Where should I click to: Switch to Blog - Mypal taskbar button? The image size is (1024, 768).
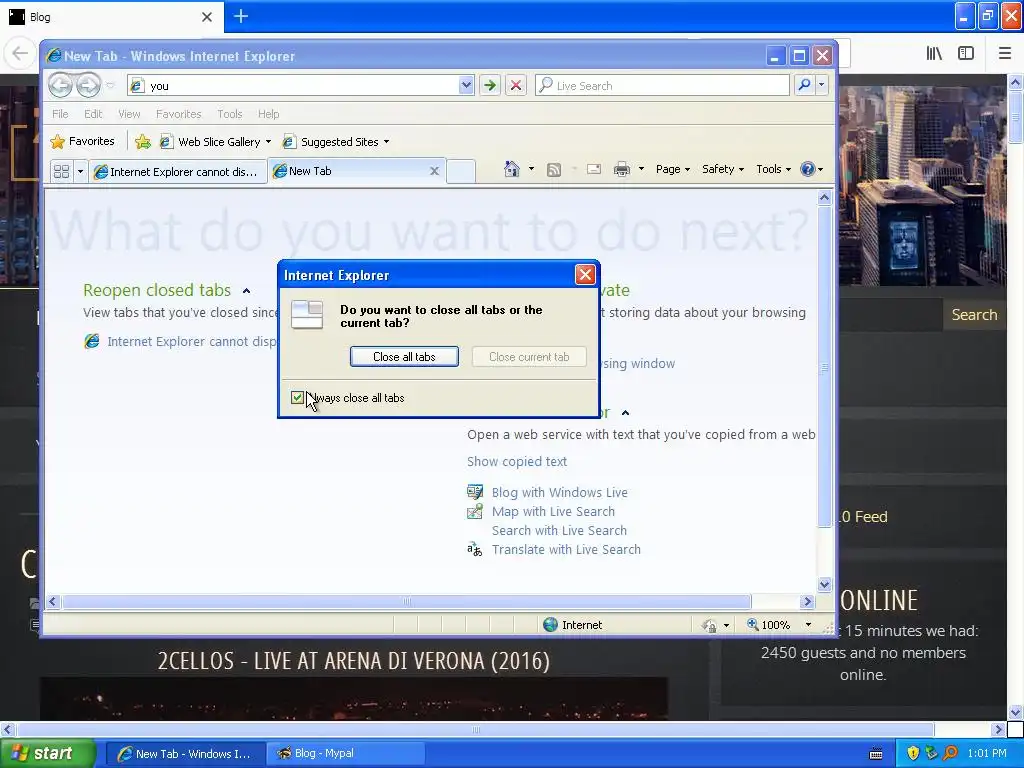pos(346,754)
